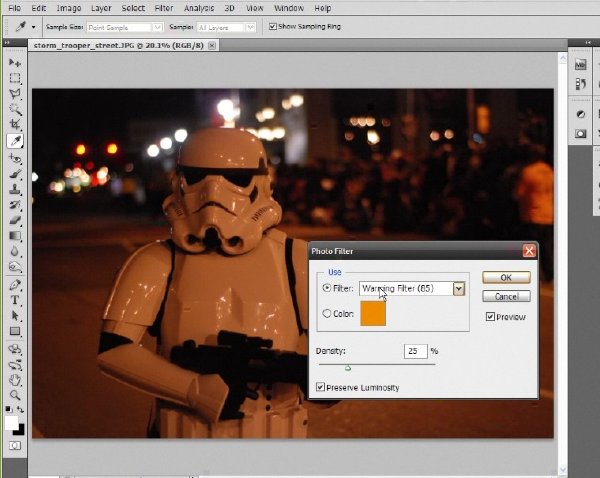Open the Image menu
The image size is (600, 478).
(69, 8)
